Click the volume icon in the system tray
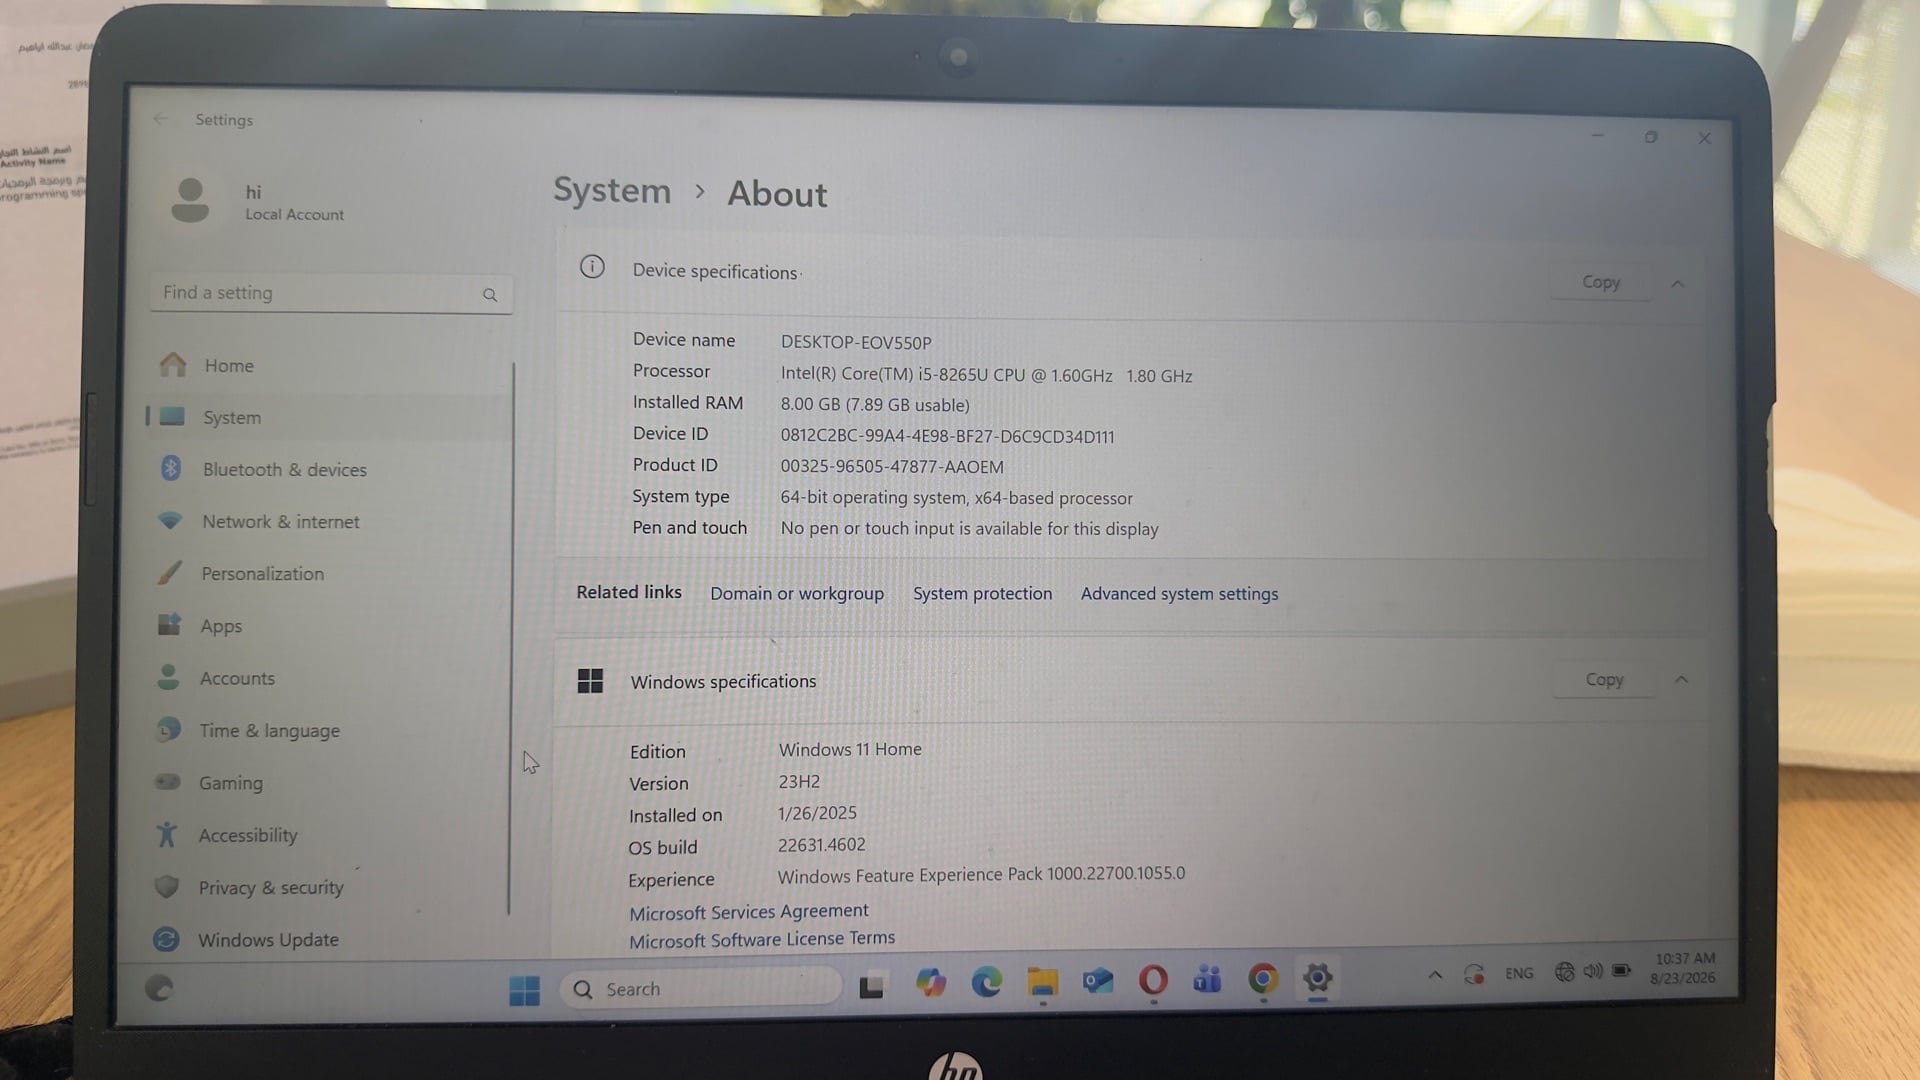Screen dimensions: 1920x1080 coord(1593,971)
